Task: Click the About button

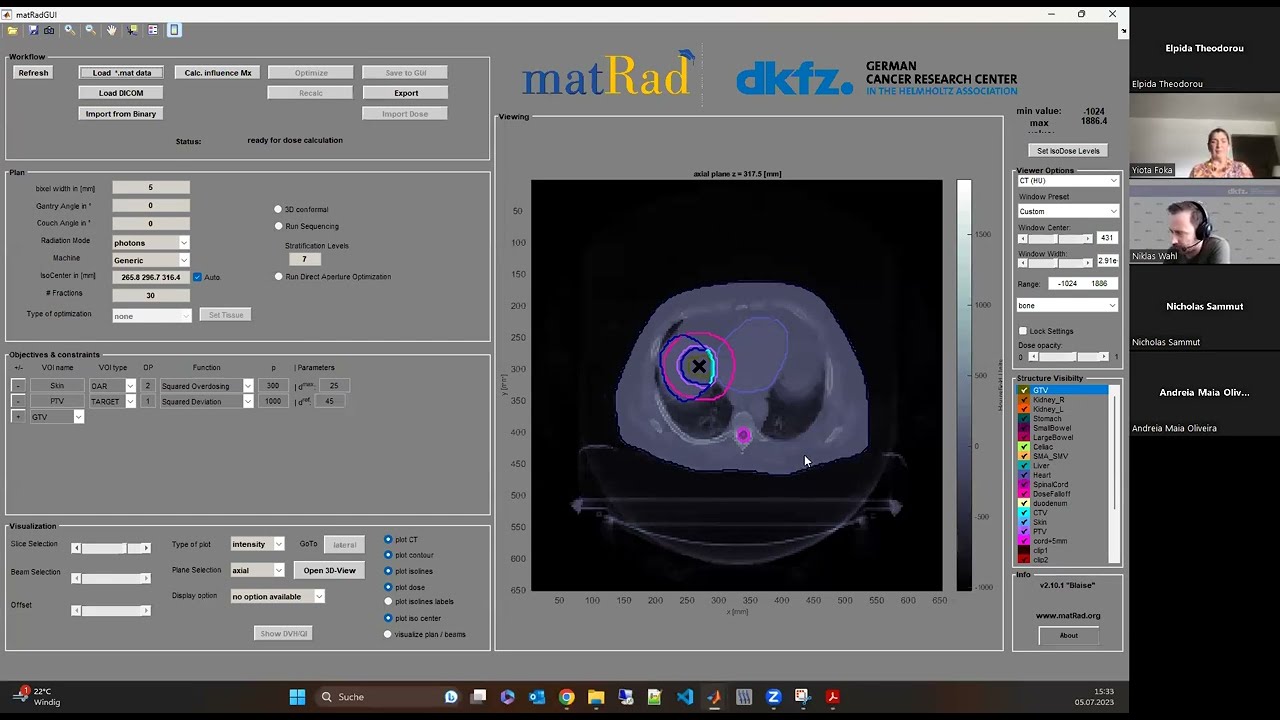Action: (x=1069, y=635)
